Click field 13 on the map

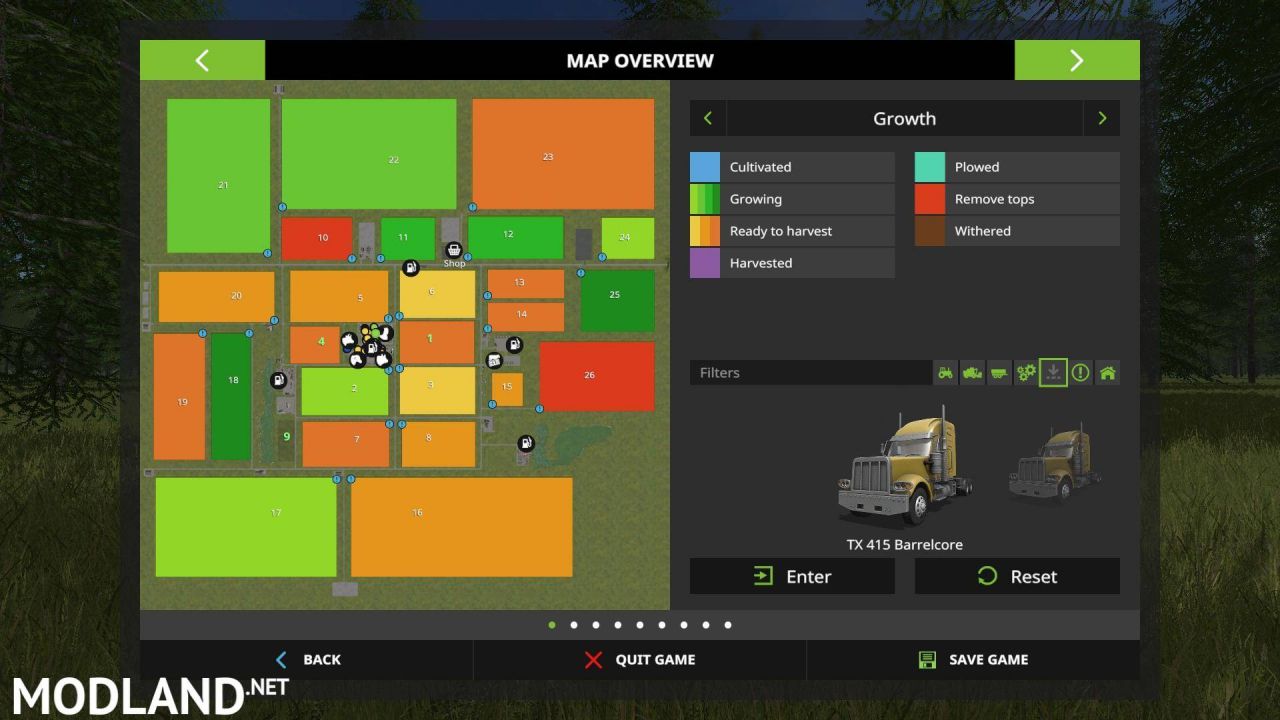pyautogui.click(x=526, y=284)
